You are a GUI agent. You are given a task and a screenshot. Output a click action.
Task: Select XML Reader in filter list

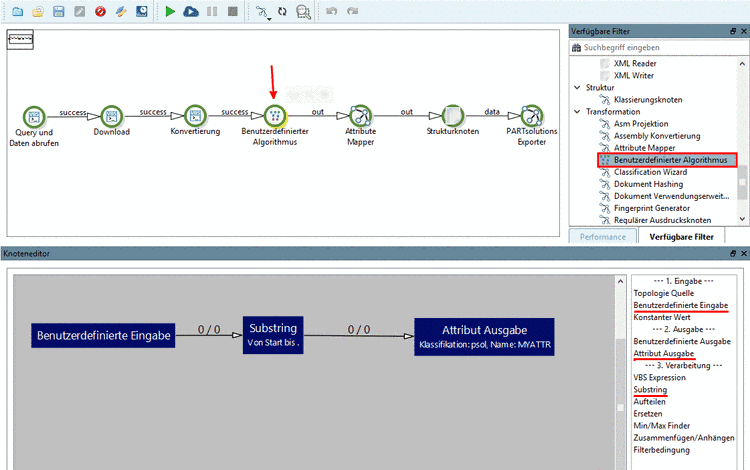coord(635,64)
